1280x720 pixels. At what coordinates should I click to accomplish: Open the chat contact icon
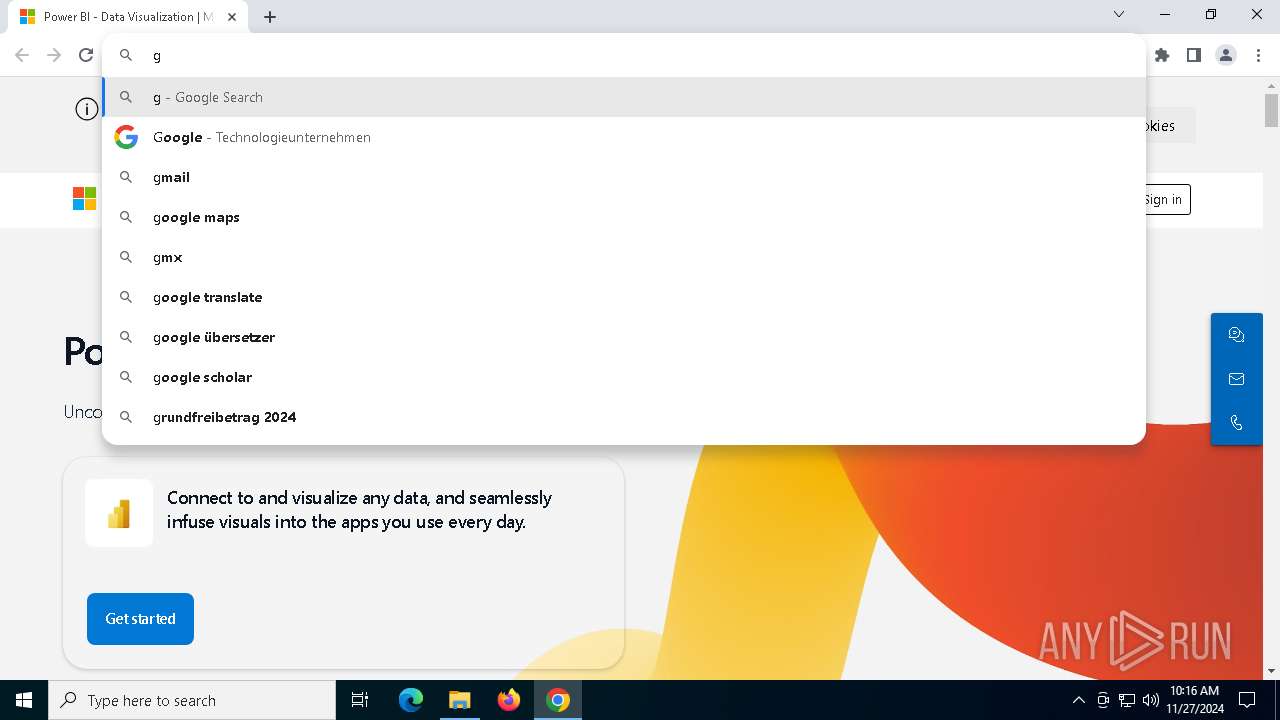(x=1236, y=335)
